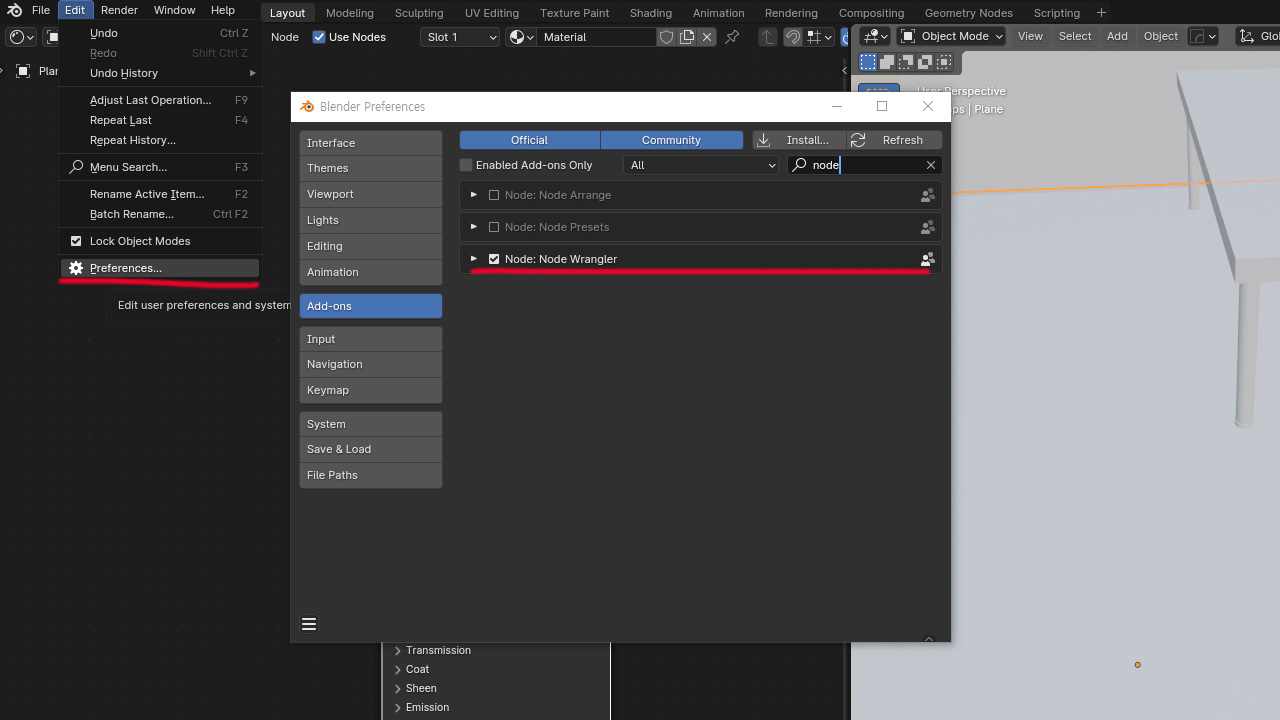Open the 3D viewport editor type icon menu

point(875,36)
